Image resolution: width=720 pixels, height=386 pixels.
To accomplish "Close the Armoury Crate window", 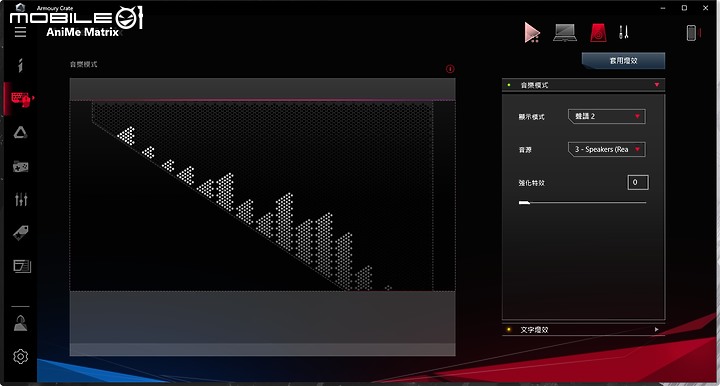I will [x=706, y=8].
